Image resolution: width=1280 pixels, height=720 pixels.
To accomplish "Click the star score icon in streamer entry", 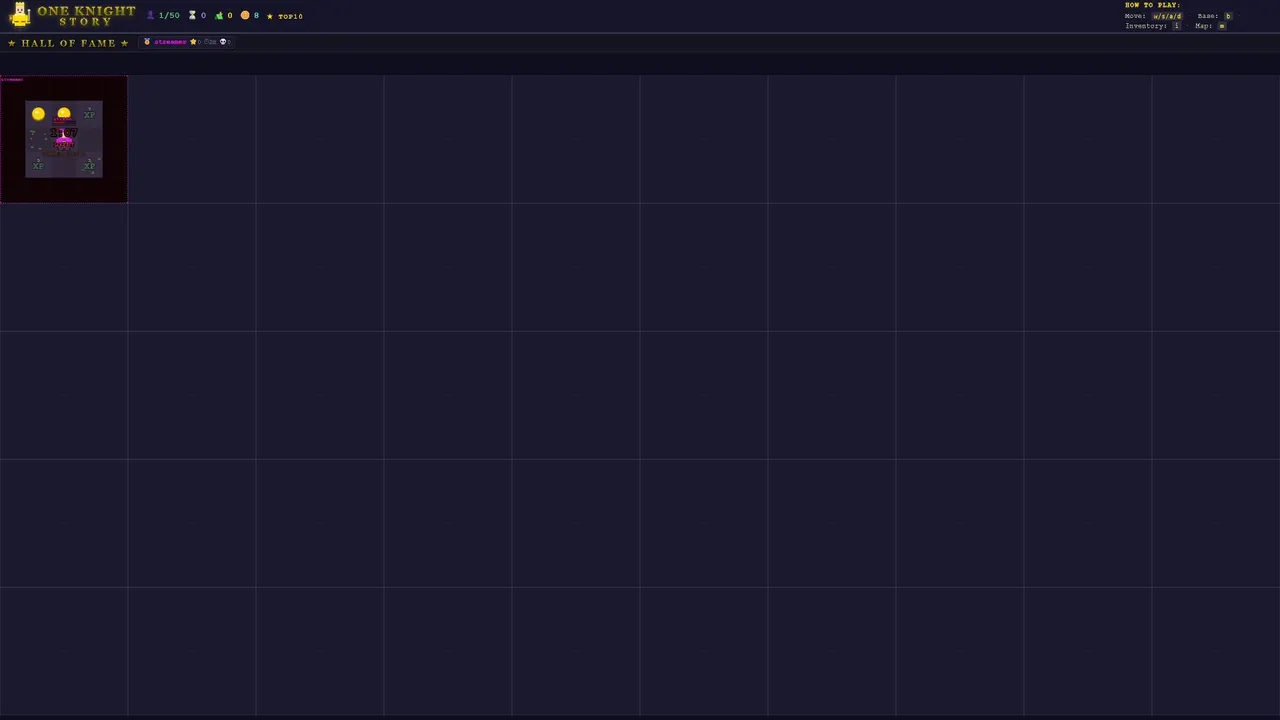I will 193,42.
